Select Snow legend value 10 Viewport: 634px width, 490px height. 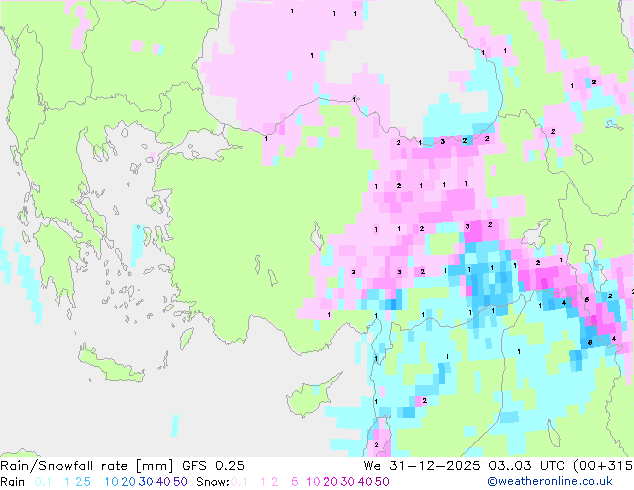coord(313,482)
